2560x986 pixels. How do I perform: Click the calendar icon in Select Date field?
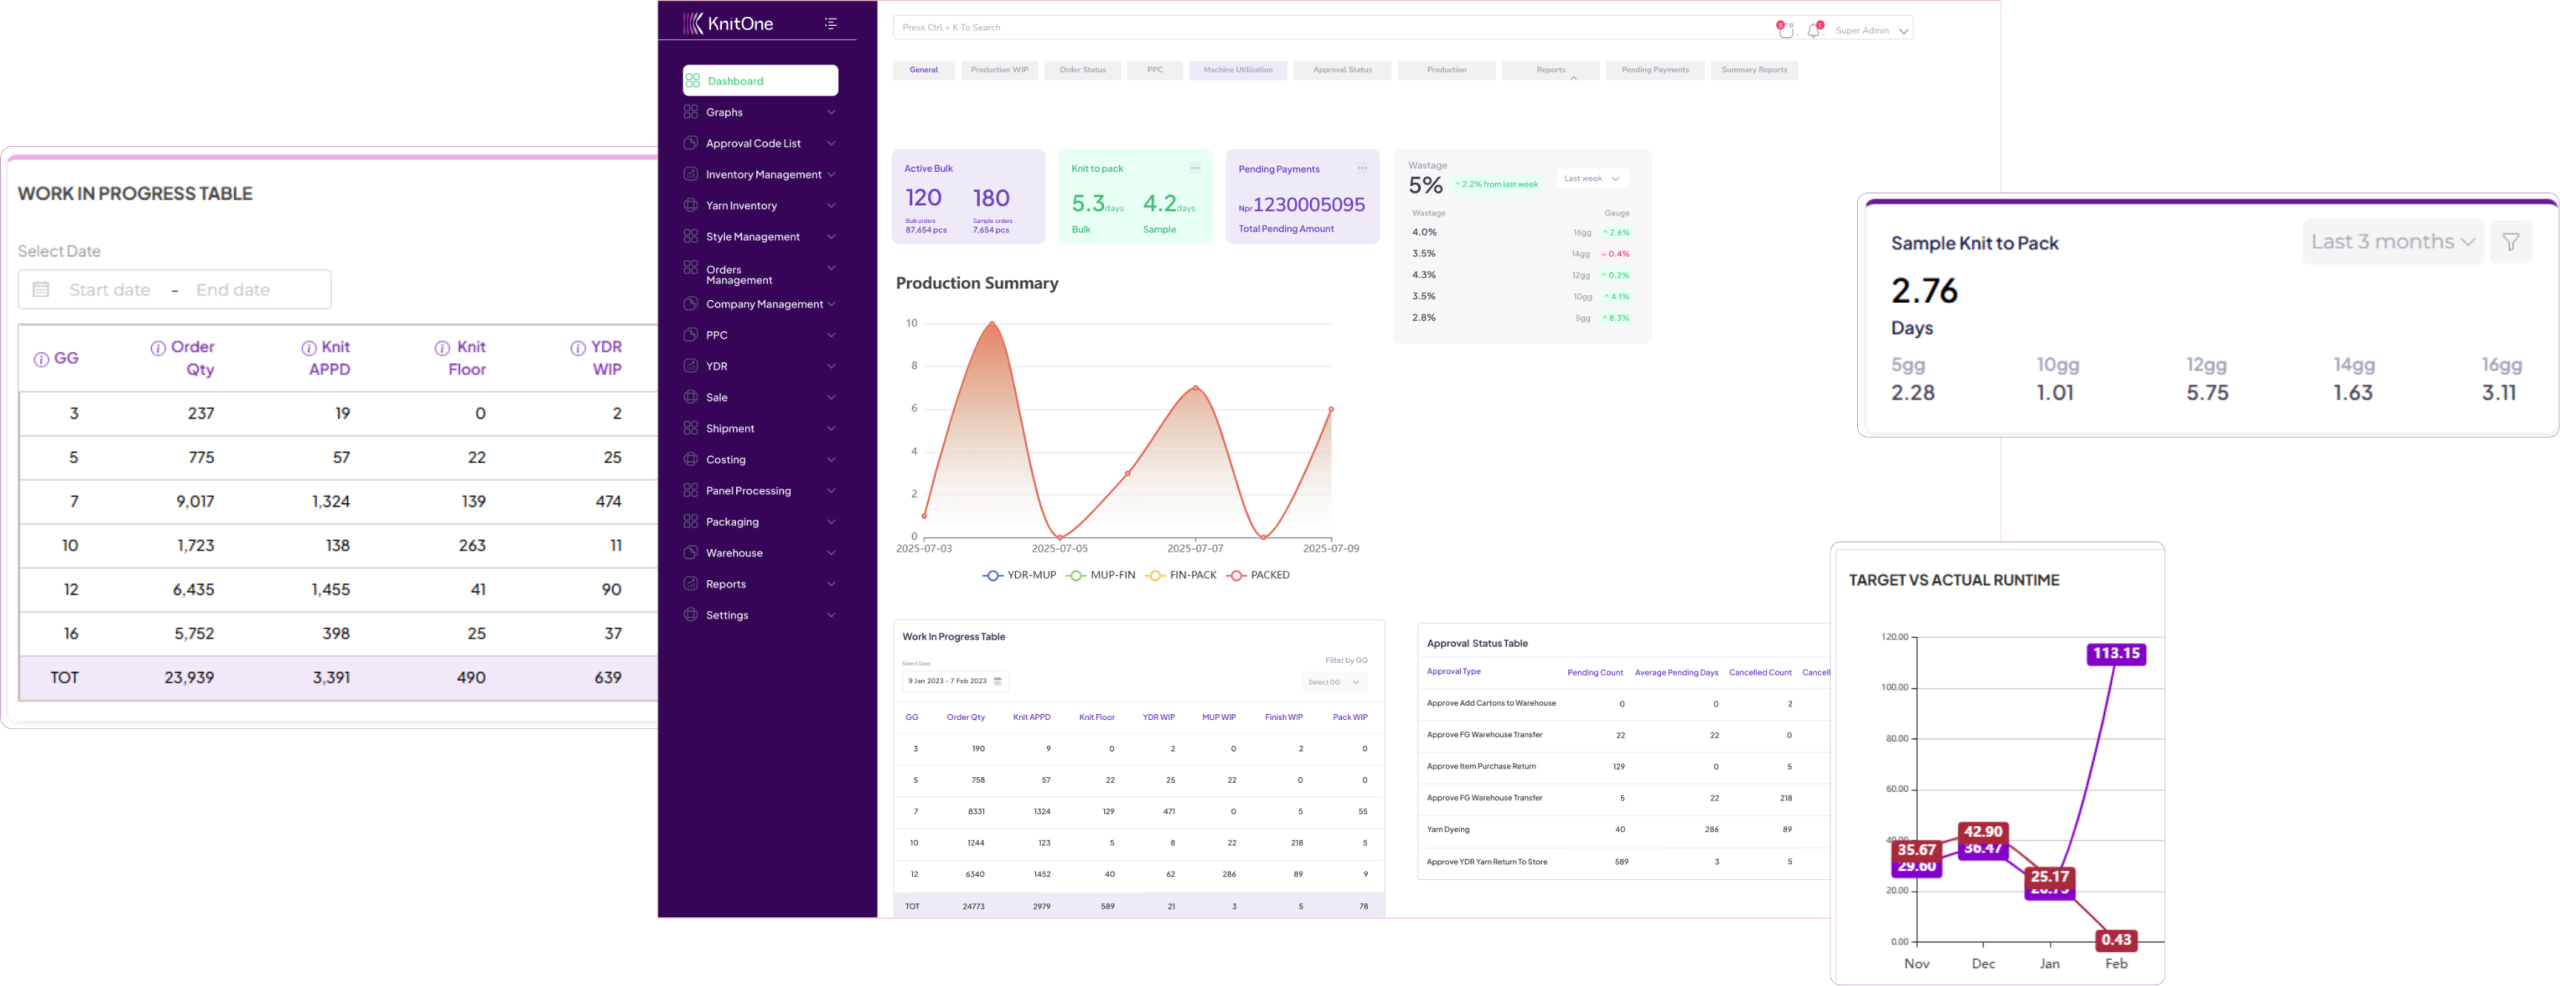[x=41, y=290]
